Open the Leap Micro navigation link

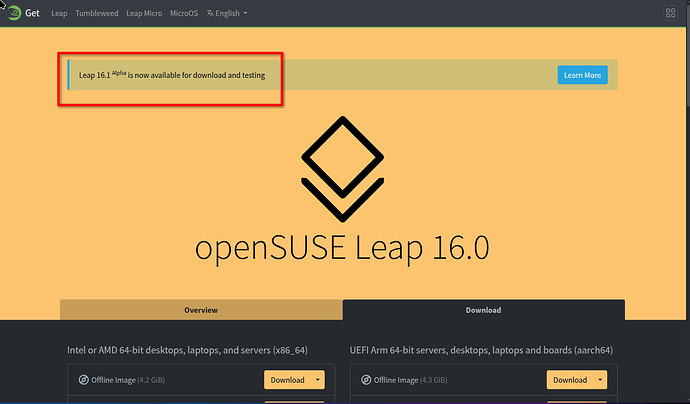click(x=144, y=13)
